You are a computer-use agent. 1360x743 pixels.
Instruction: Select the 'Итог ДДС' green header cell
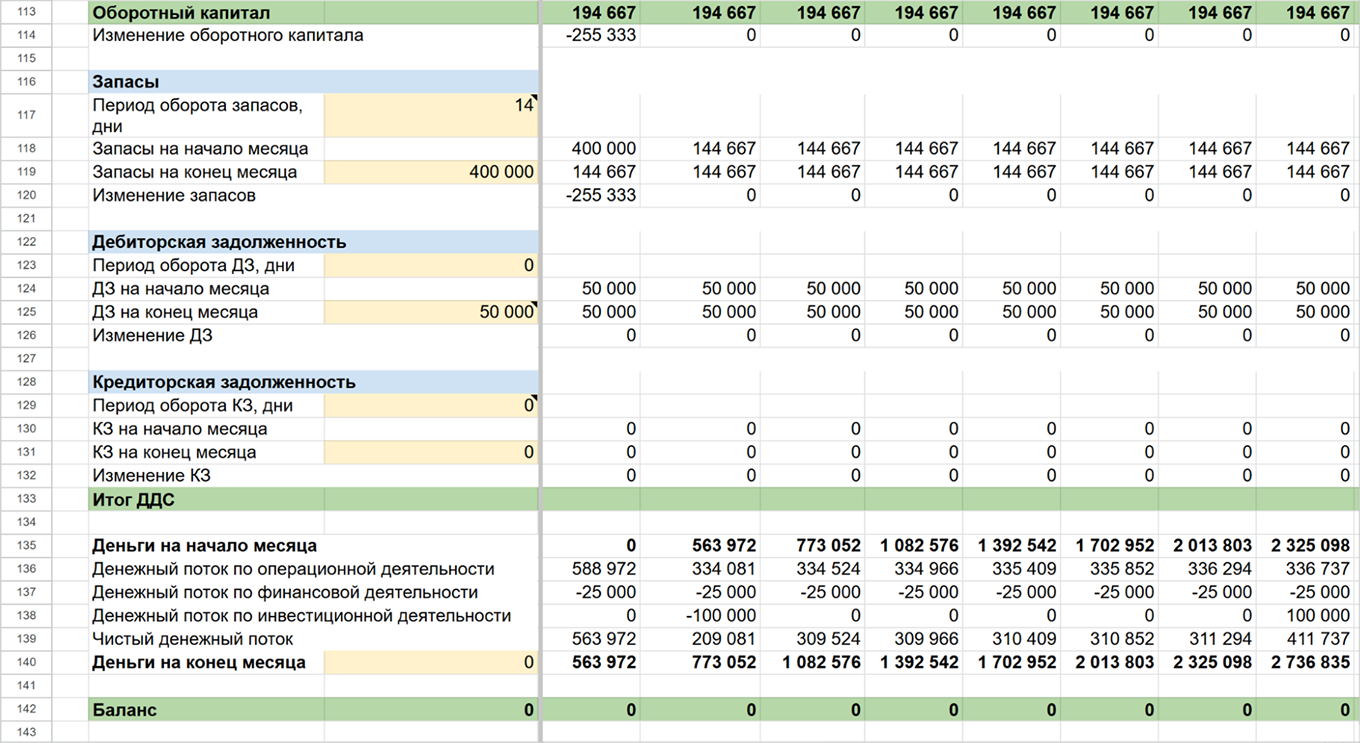pos(314,499)
